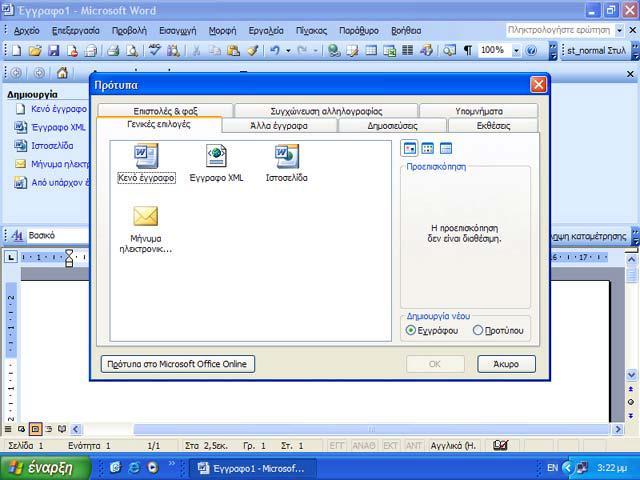Insert a hyperlink with the globe icon
640x480 pixels.
coord(334,51)
